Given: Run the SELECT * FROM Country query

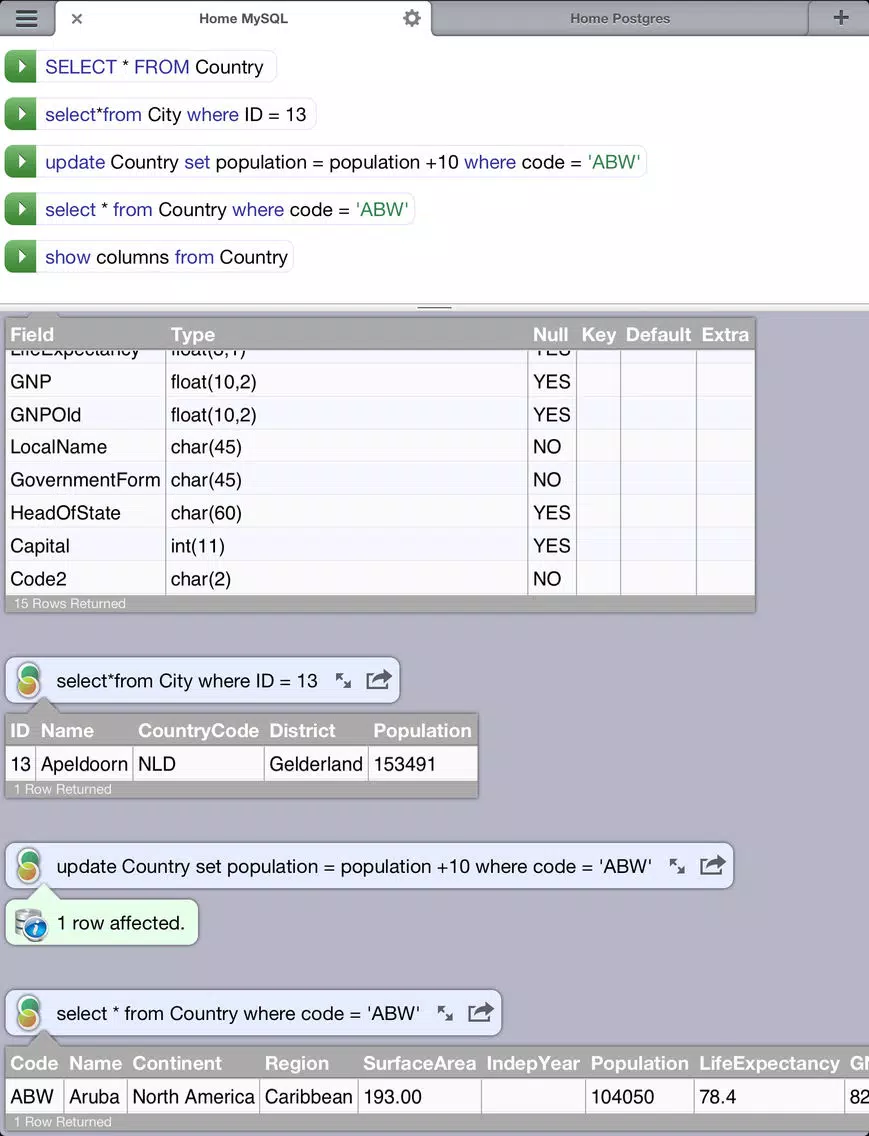Looking at the screenshot, I should coord(20,67).
